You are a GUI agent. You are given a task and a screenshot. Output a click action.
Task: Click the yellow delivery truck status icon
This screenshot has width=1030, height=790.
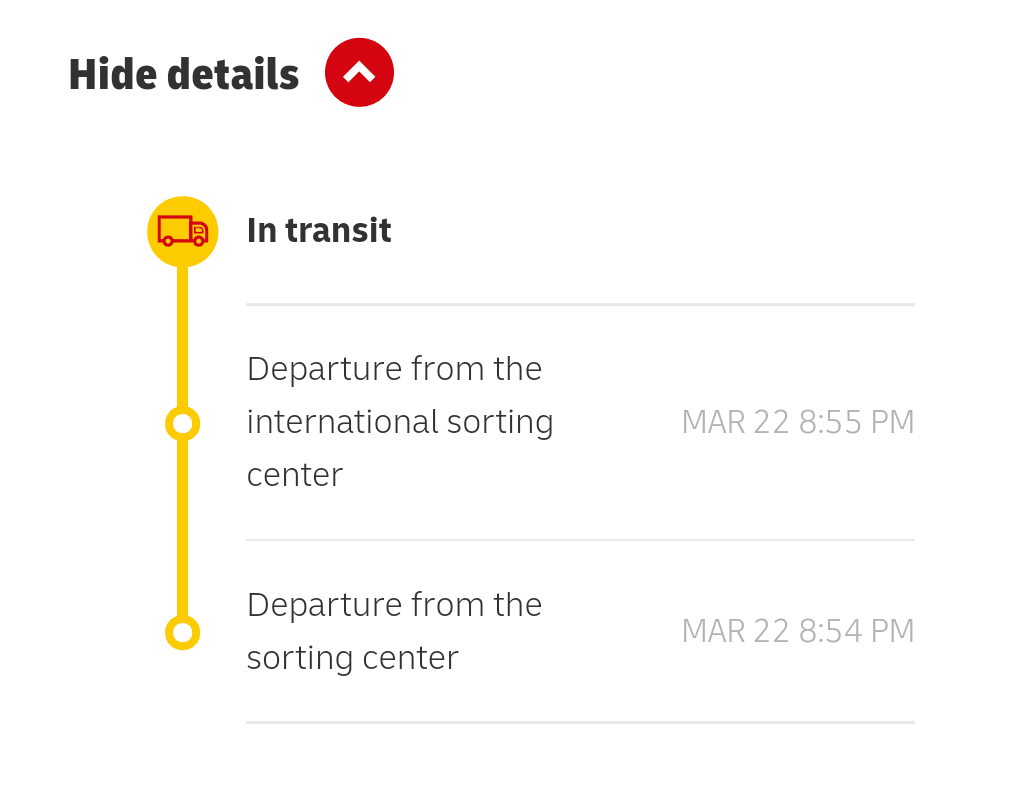pyautogui.click(x=182, y=231)
